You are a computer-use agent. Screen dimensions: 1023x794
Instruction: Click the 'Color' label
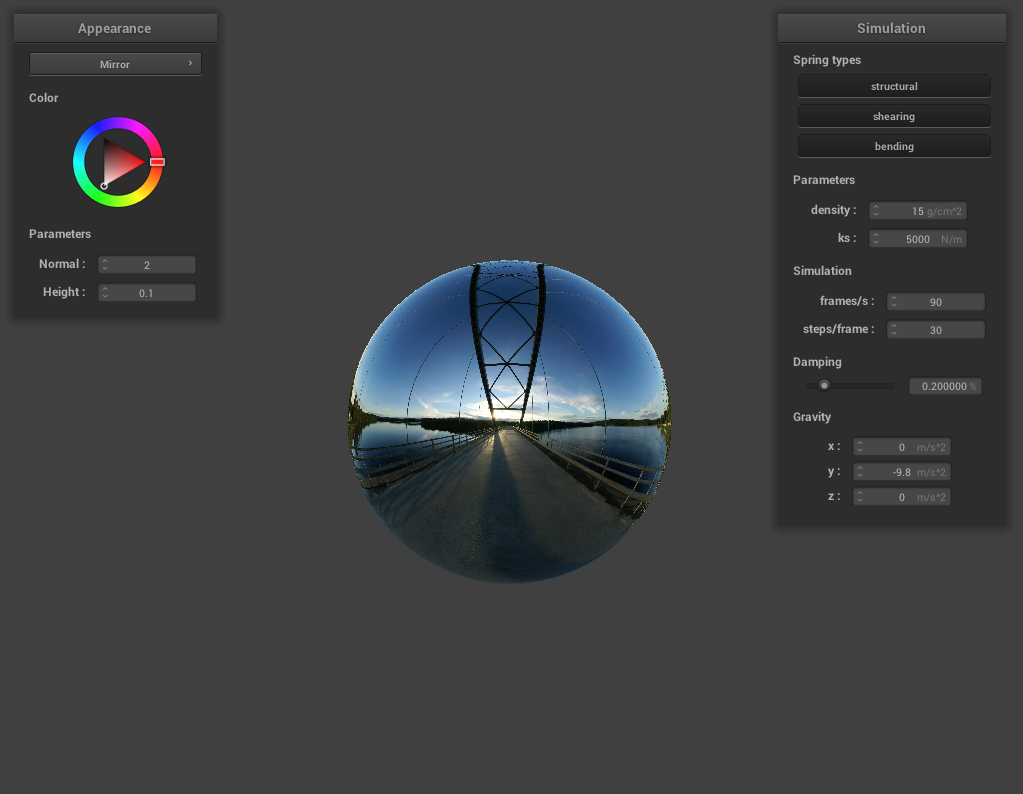point(44,98)
